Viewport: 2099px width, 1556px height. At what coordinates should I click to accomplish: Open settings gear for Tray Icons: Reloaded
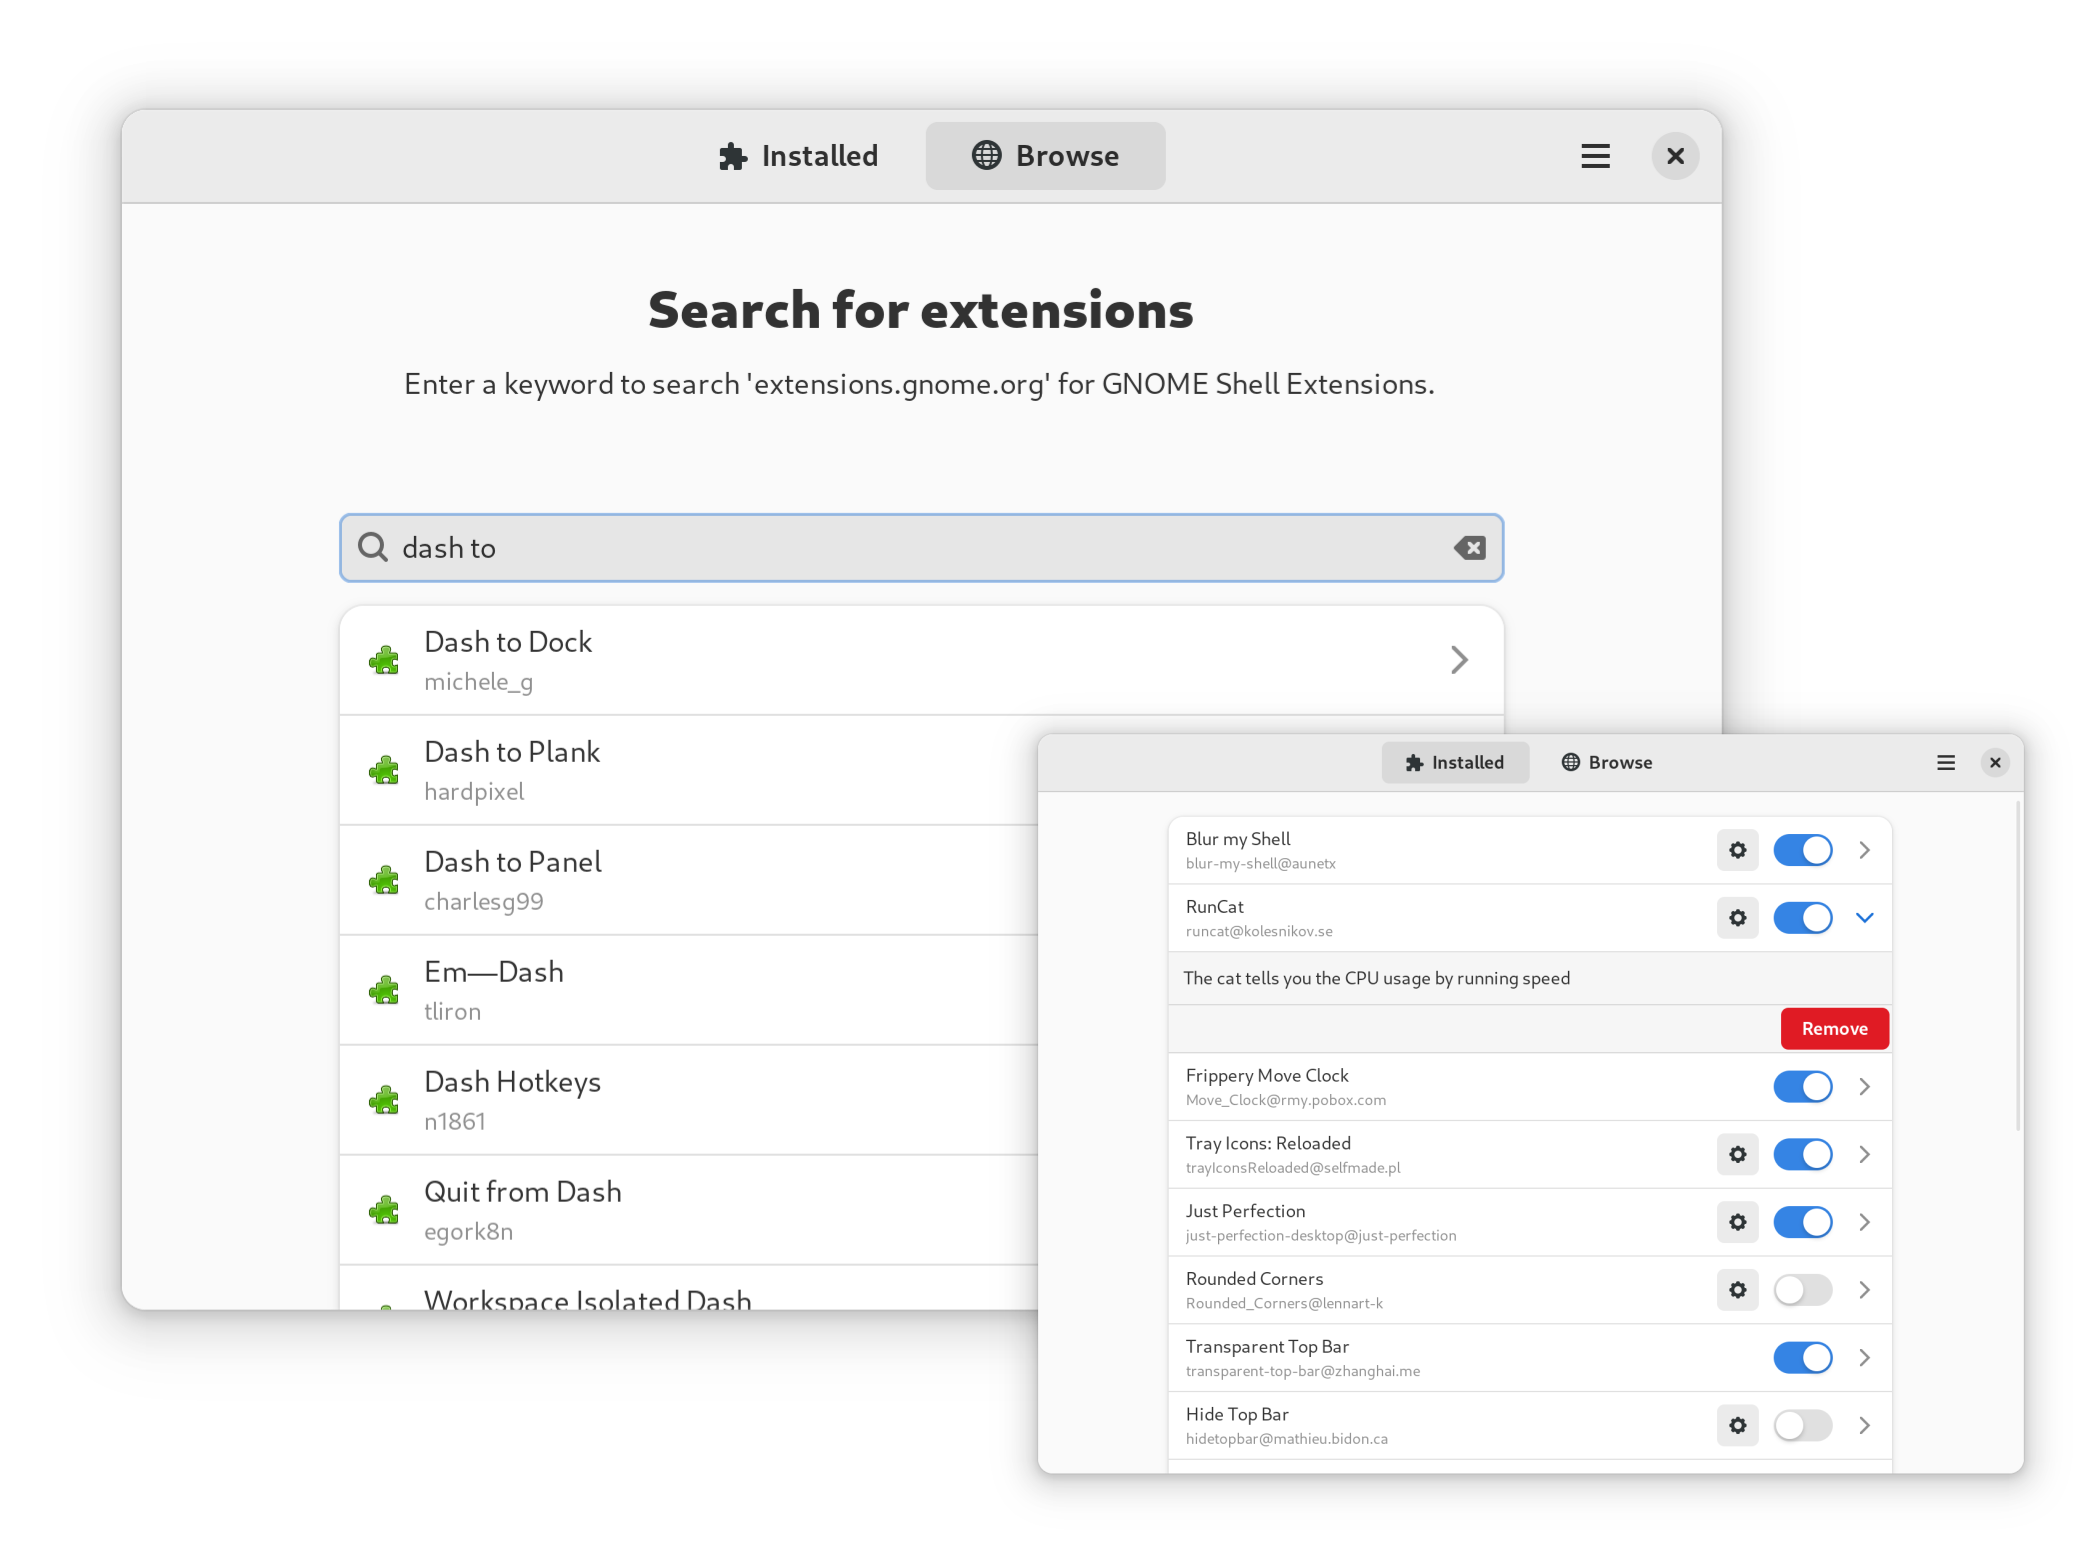pos(1738,1155)
